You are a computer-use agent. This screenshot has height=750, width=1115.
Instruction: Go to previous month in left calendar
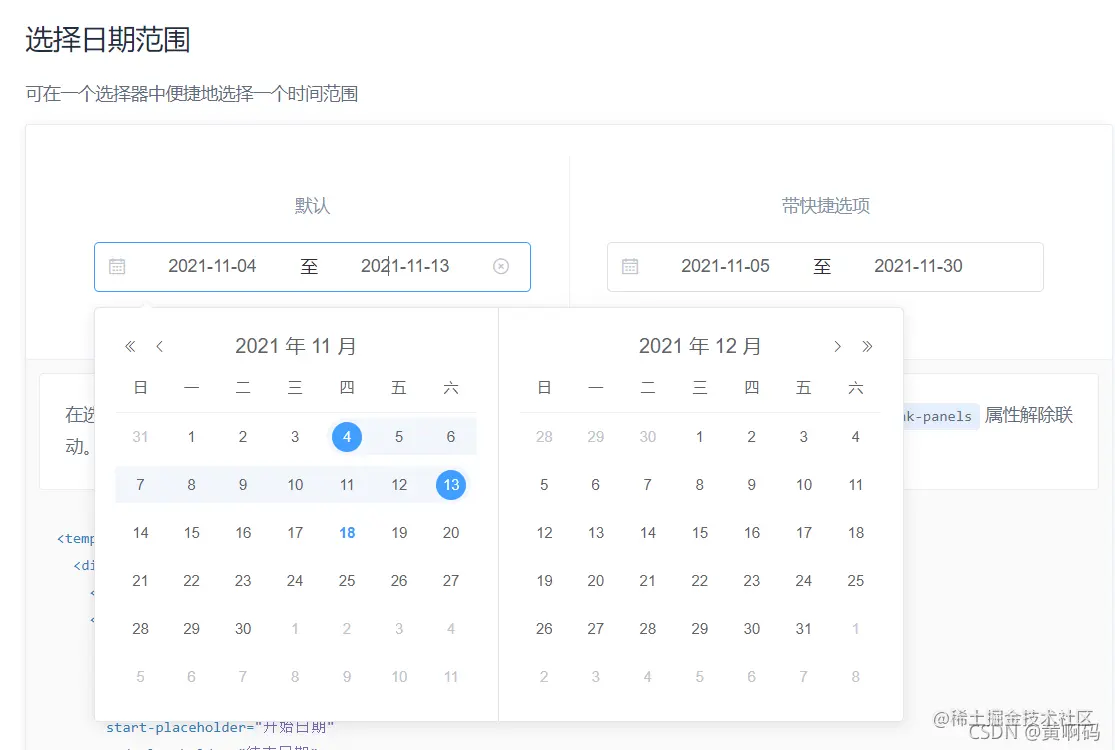[x=159, y=346]
